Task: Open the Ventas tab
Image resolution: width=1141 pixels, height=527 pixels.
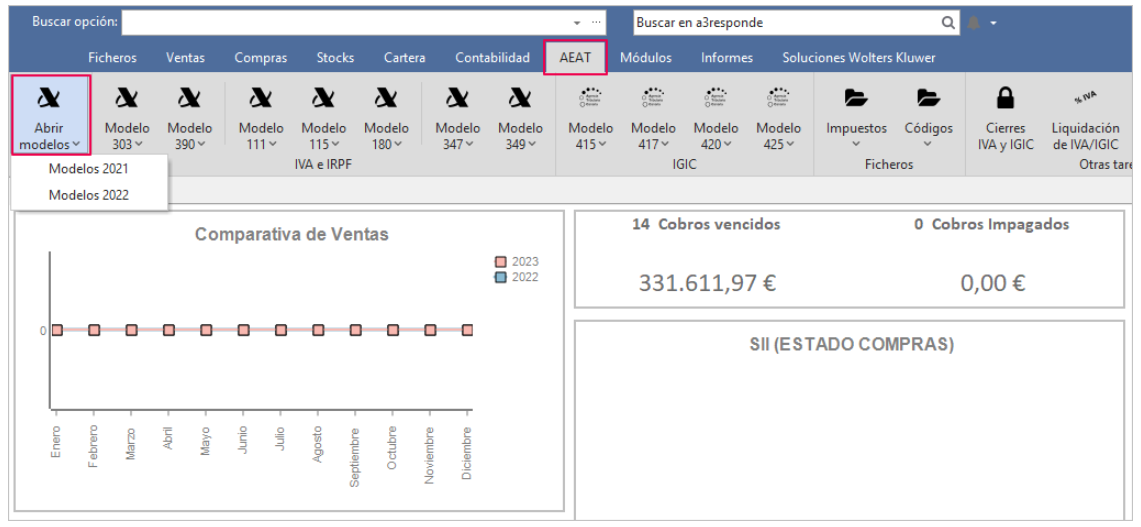Action: click(185, 58)
